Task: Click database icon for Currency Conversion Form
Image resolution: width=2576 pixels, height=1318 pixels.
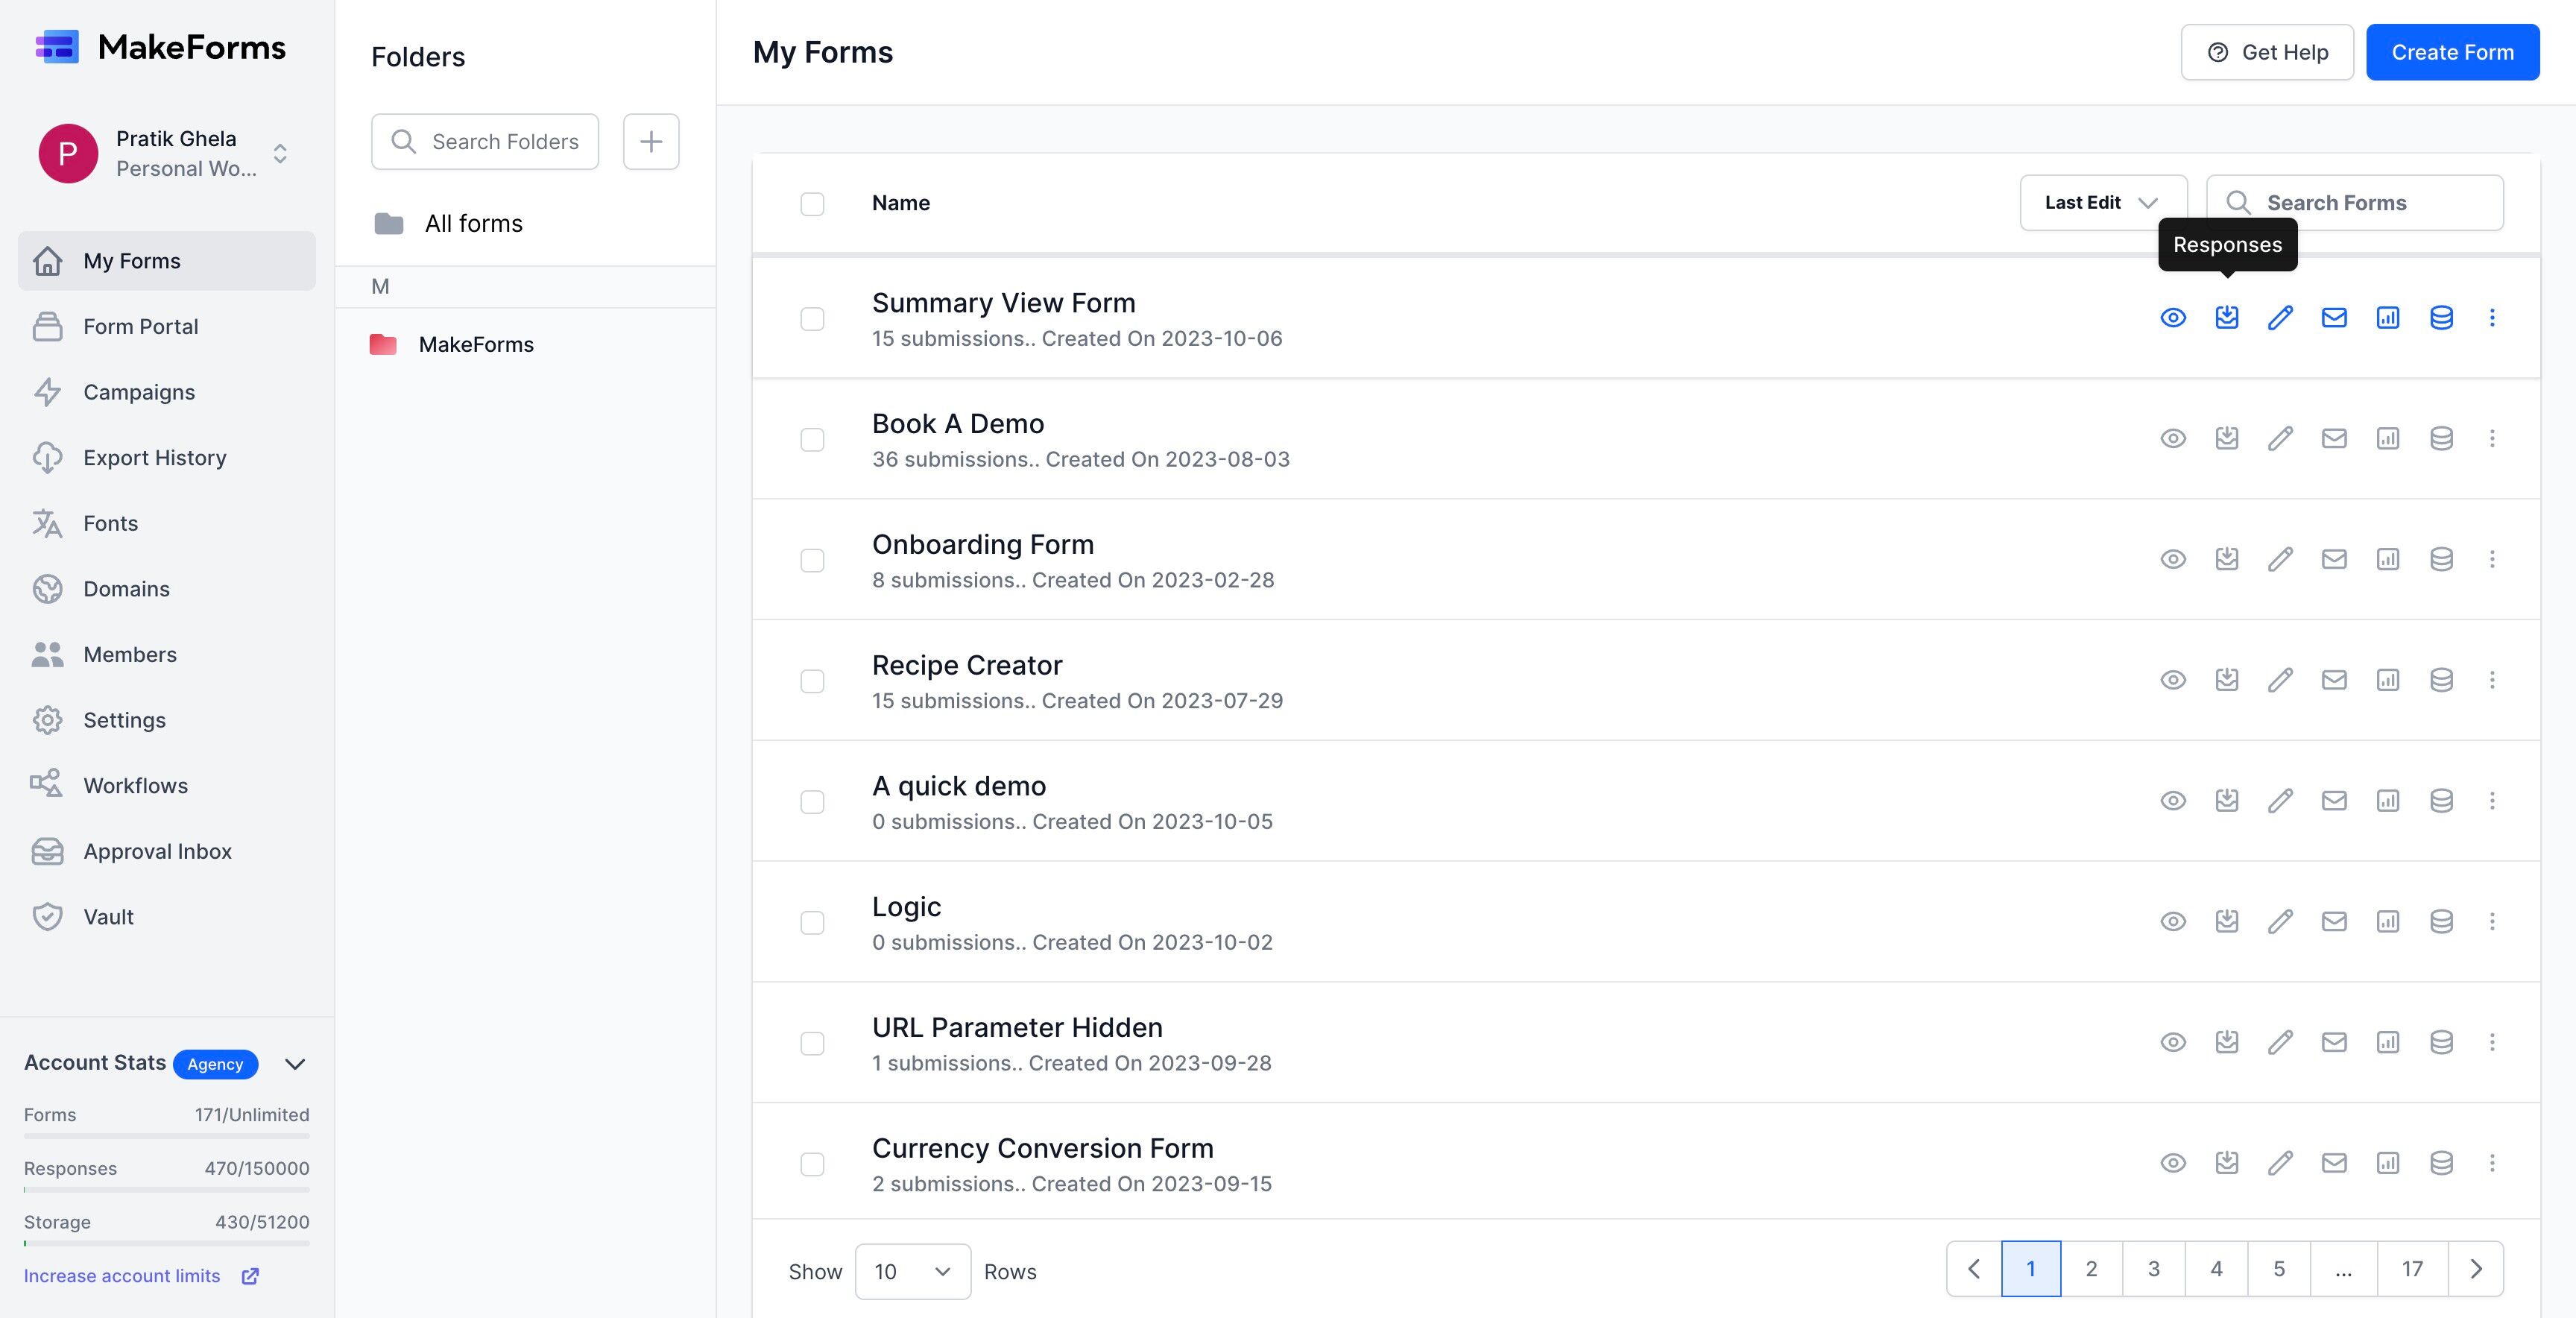Action: click(x=2441, y=1163)
